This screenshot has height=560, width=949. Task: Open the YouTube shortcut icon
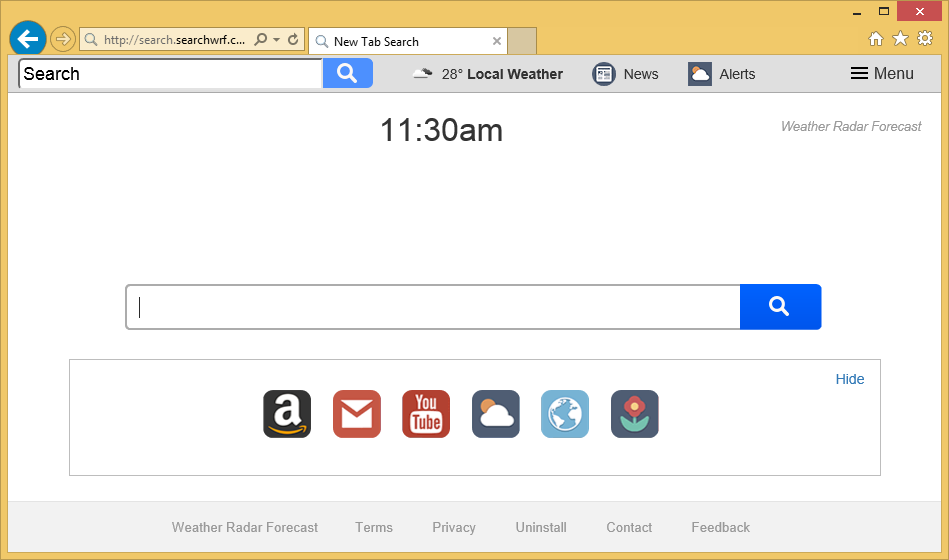pyautogui.click(x=426, y=414)
